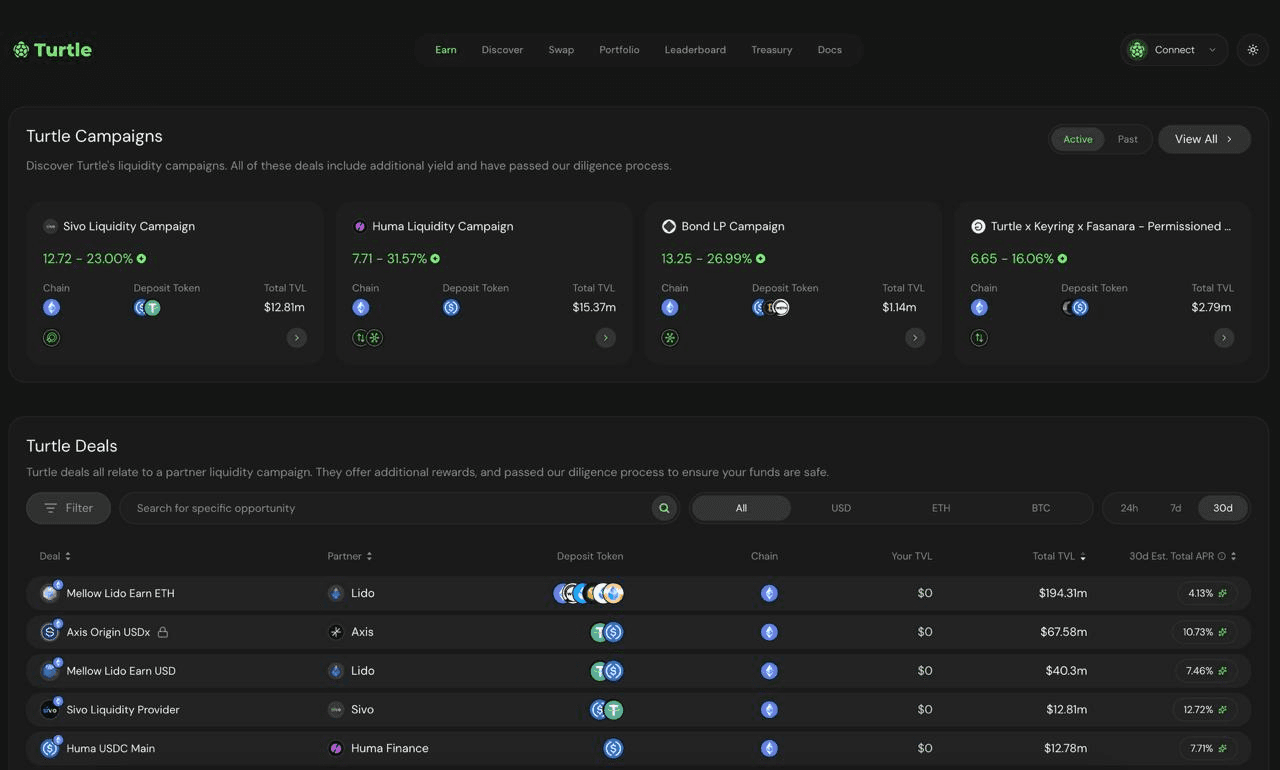Screen dimensions: 1280x770
Task: Filter deals by BTC
Action: pyautogui.click(x=1041, y=508)
